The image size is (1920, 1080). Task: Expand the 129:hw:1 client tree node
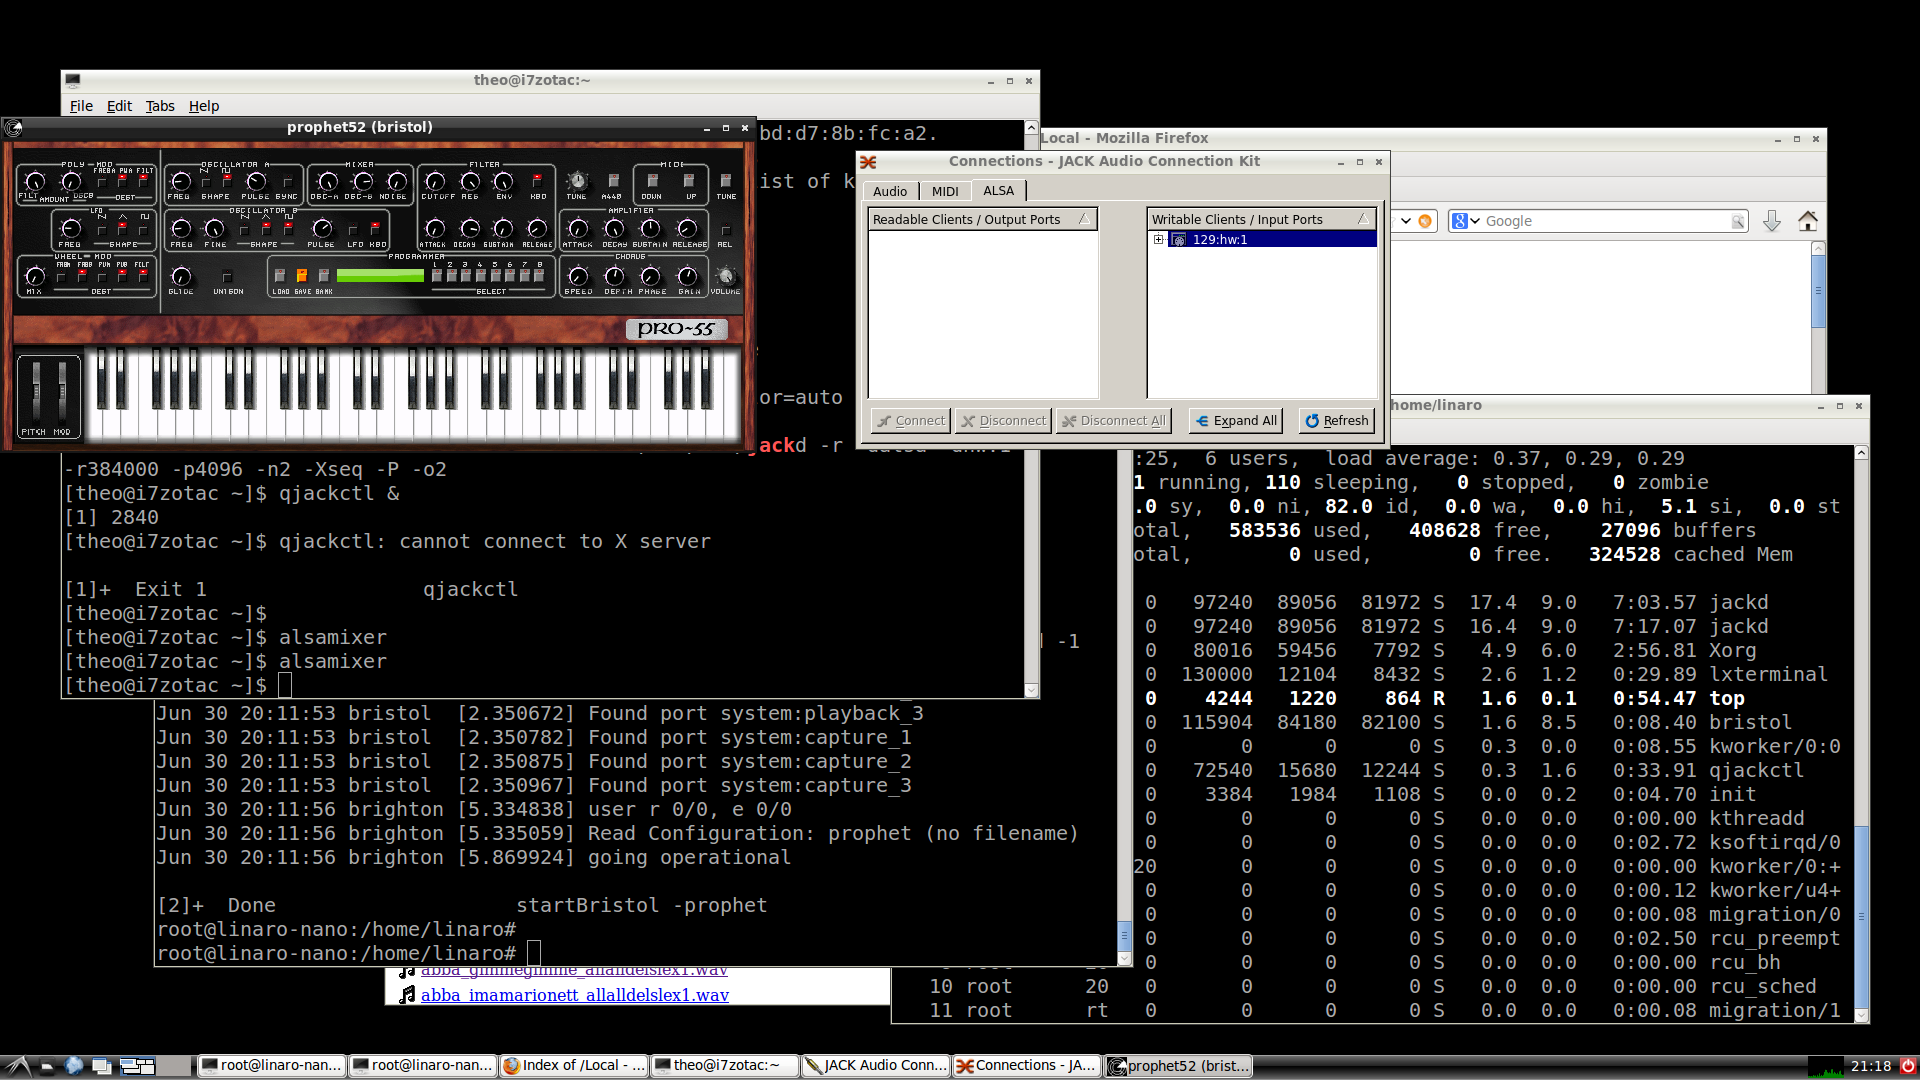[x=1159, y=240]
